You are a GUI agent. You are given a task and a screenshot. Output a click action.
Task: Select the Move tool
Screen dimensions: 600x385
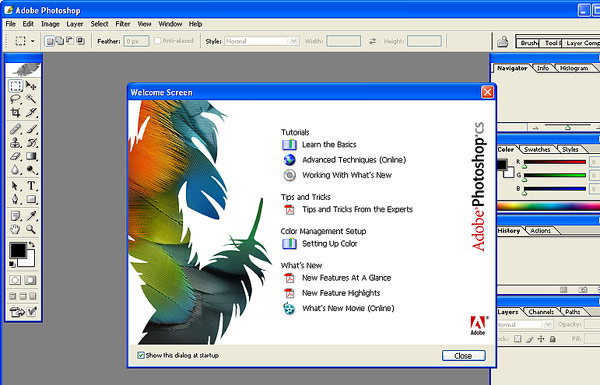31,86
